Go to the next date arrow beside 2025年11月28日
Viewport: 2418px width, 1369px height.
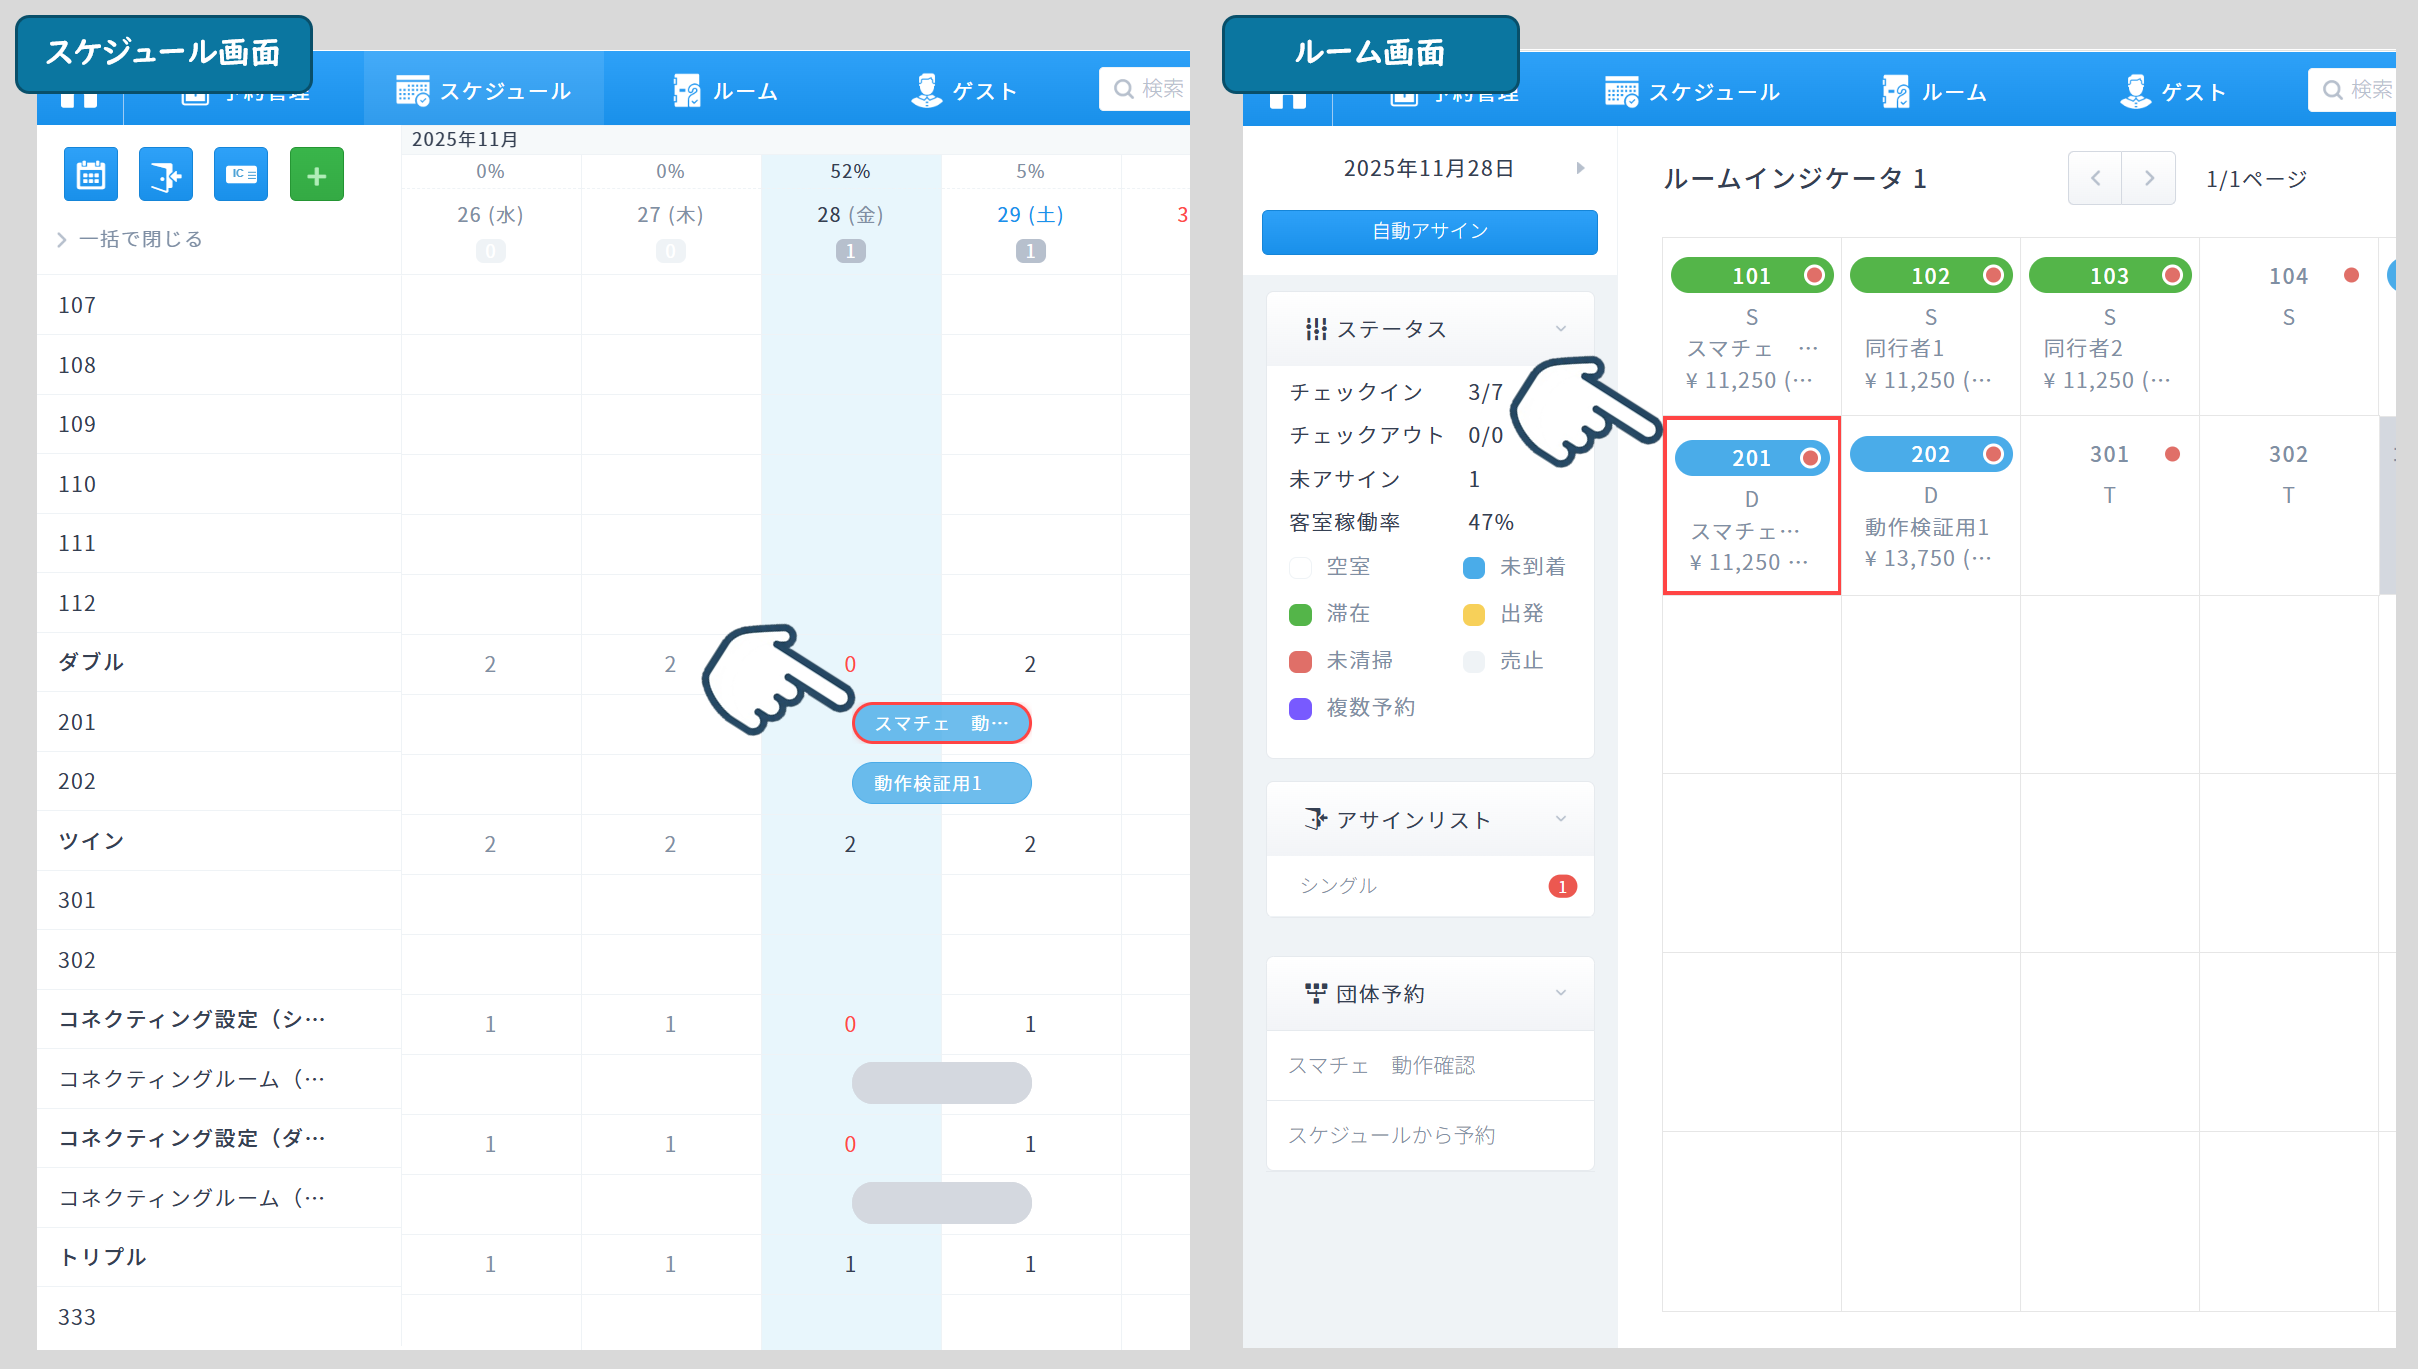coord(1580,168)
